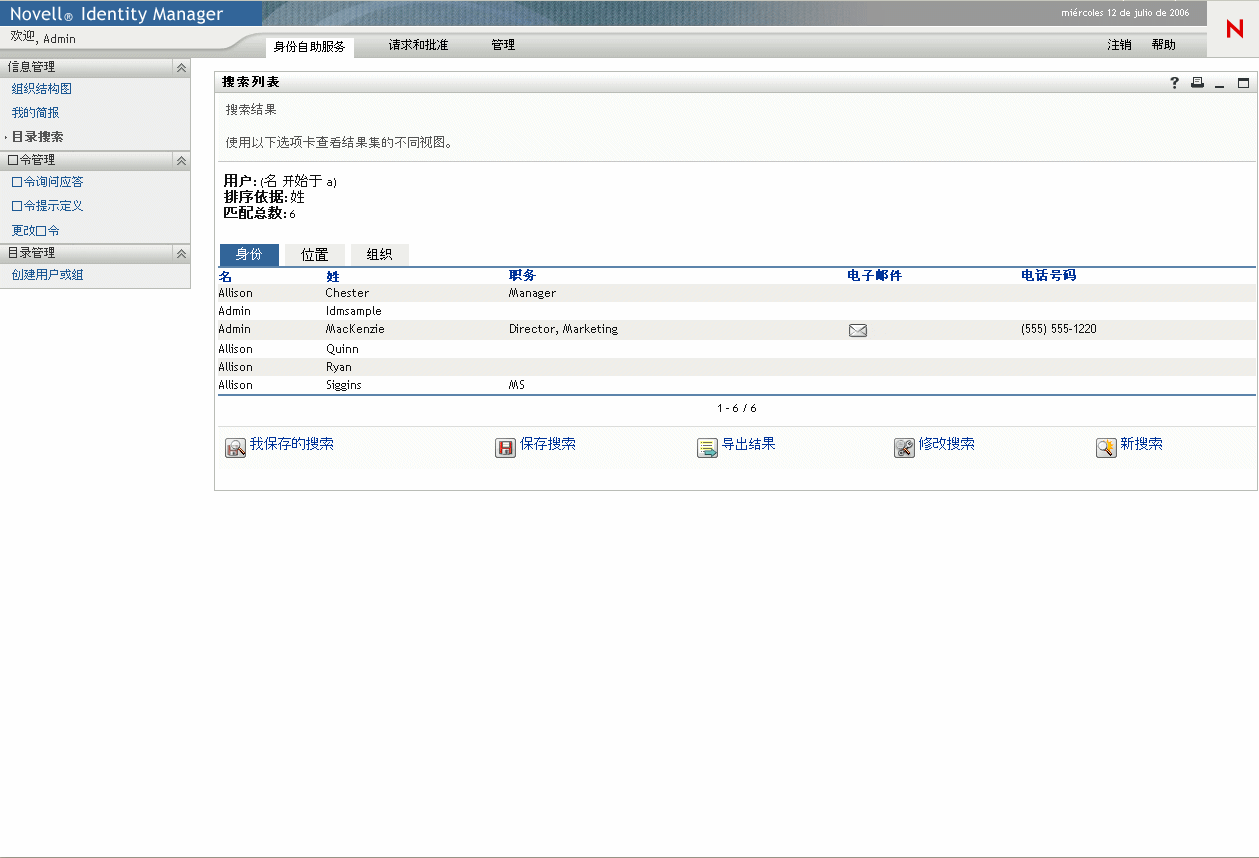
Task: Open help using the question mark icon
Action: coord(1173,83)
